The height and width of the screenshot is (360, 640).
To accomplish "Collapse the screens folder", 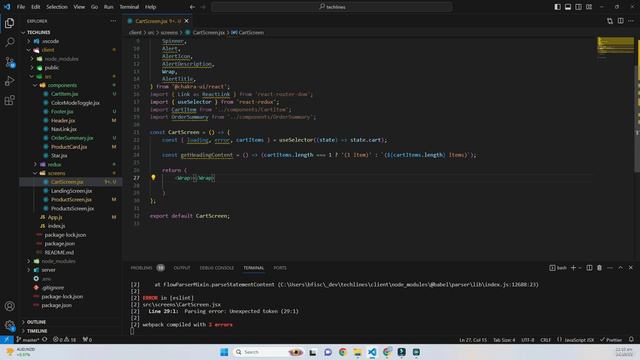I will coord(56,173).
